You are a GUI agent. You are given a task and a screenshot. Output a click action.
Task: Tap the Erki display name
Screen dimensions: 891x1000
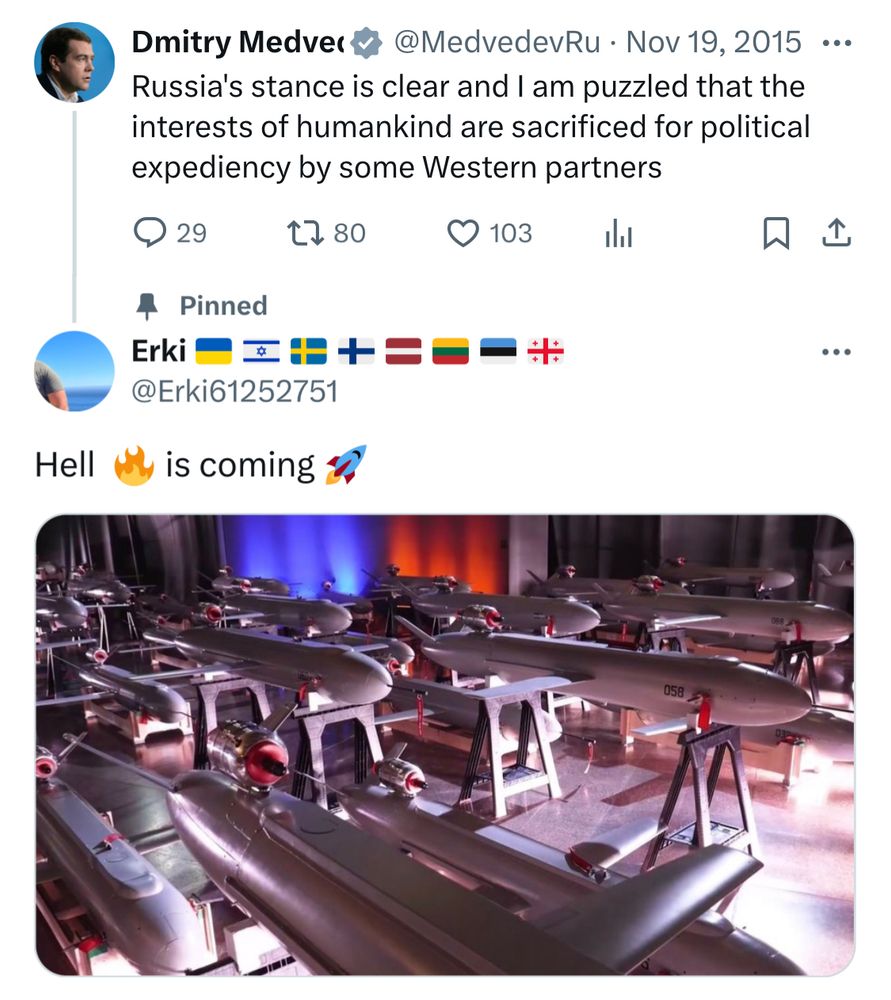click(158, 351)
